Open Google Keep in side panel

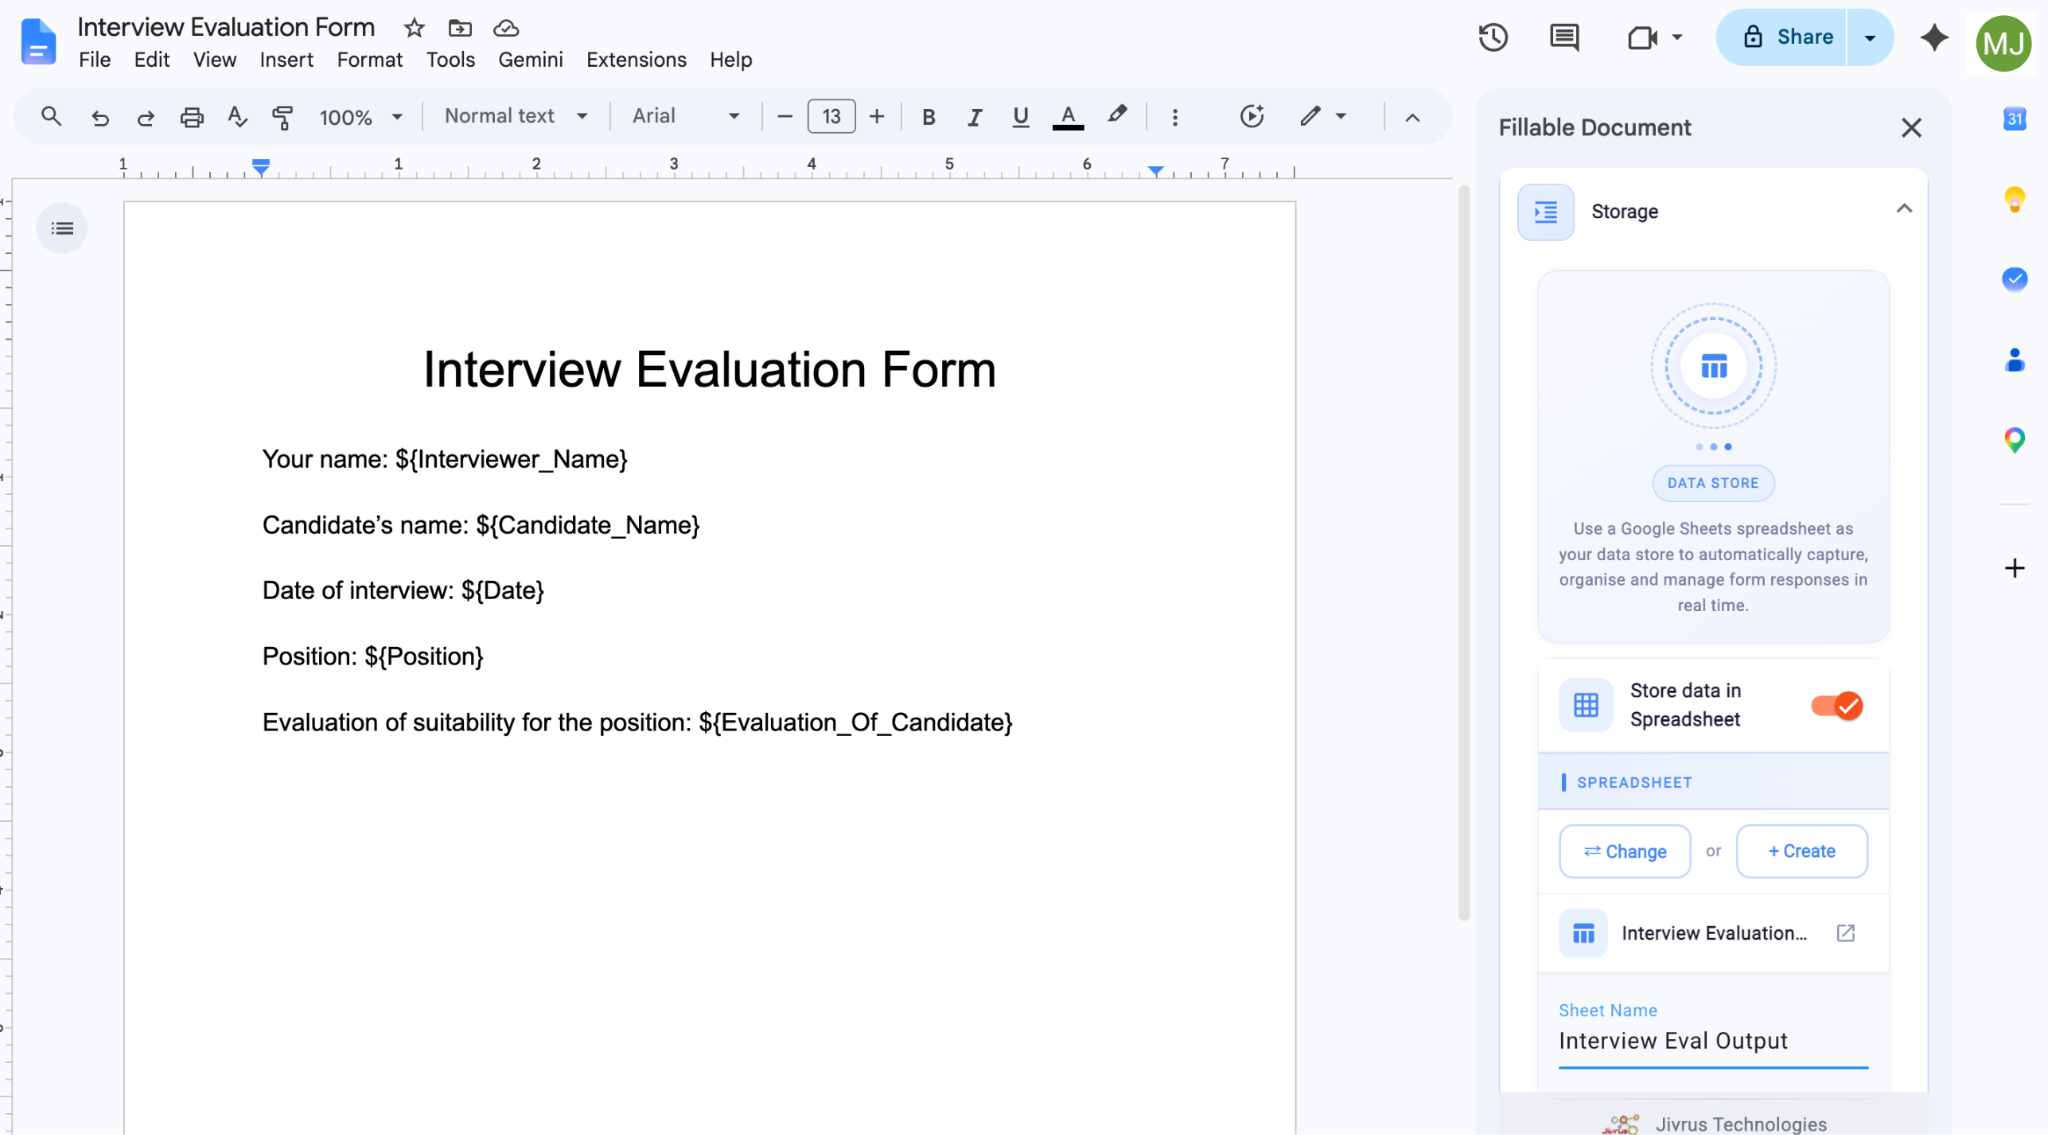click(x=2014, y=199)
